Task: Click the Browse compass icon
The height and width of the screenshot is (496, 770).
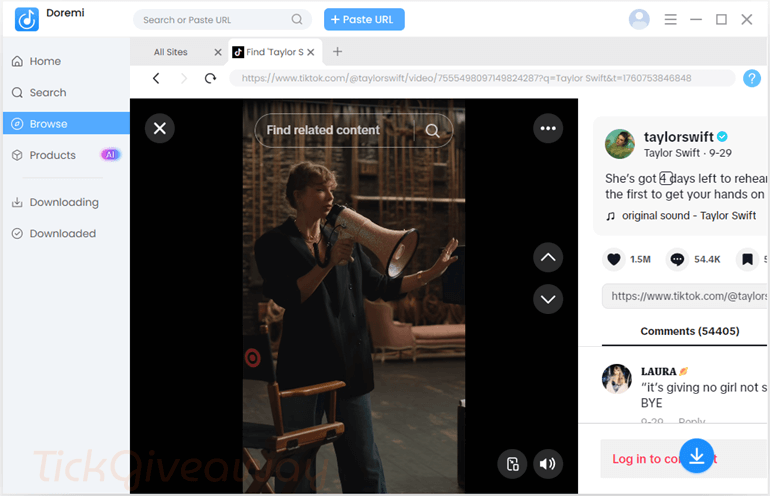Action: [17, 124]
